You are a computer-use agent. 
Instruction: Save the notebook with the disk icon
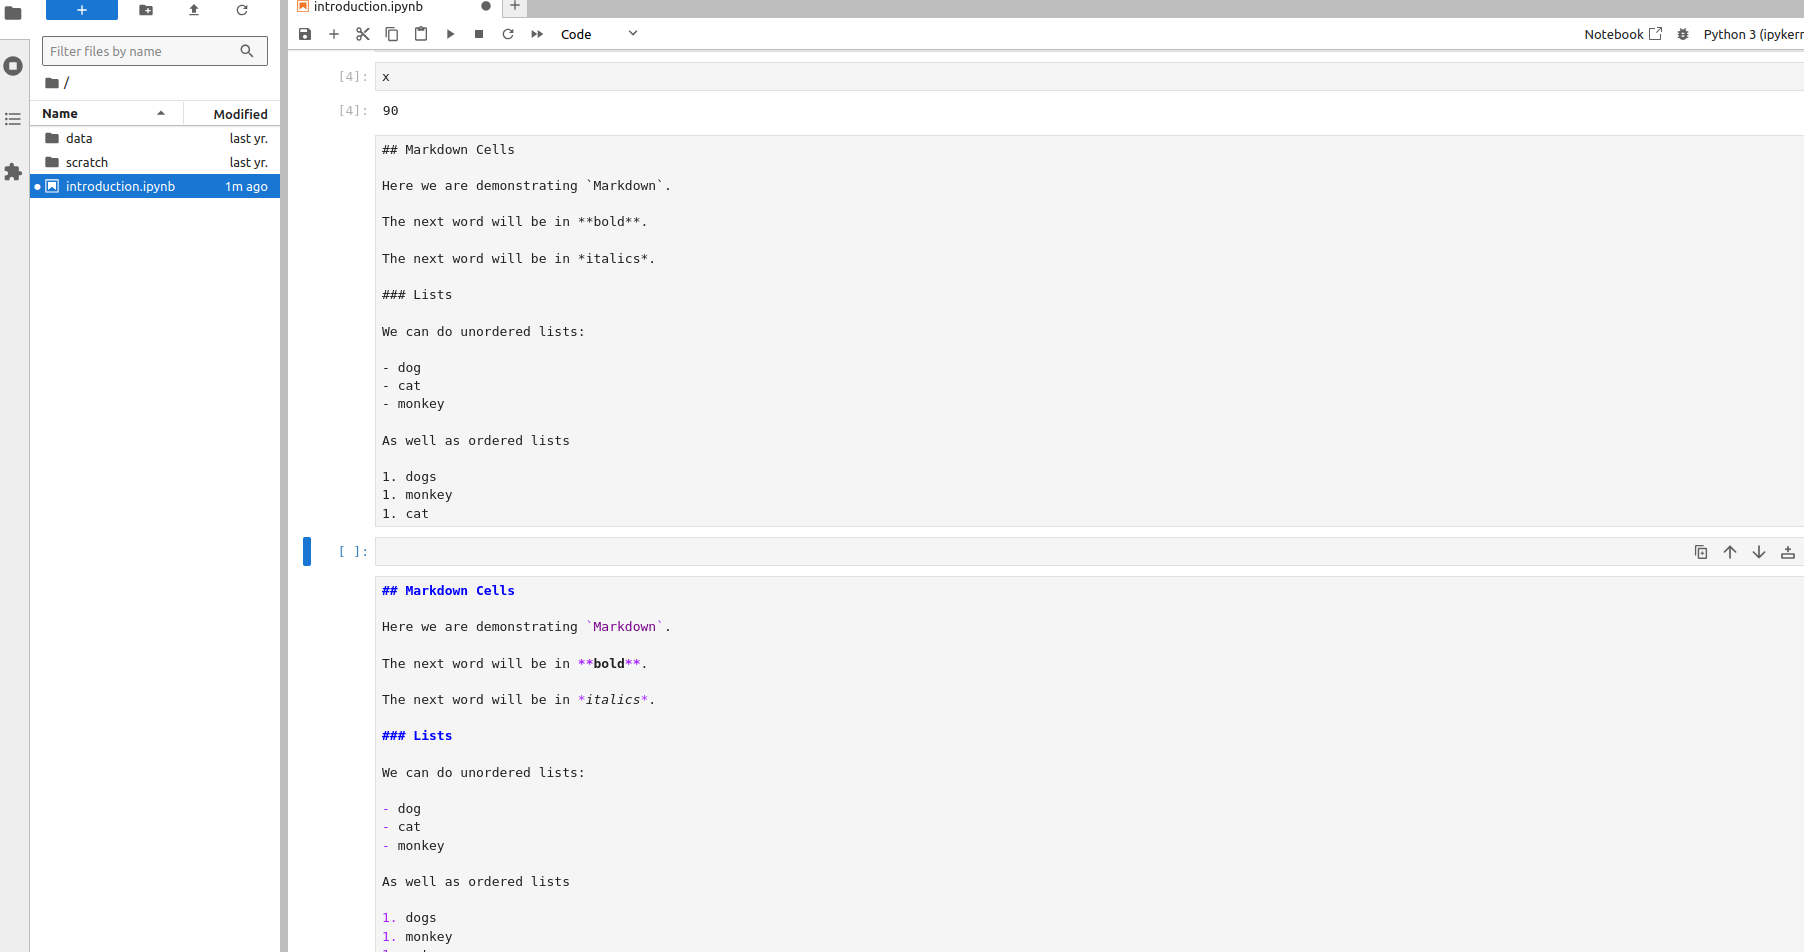point(305,34)
